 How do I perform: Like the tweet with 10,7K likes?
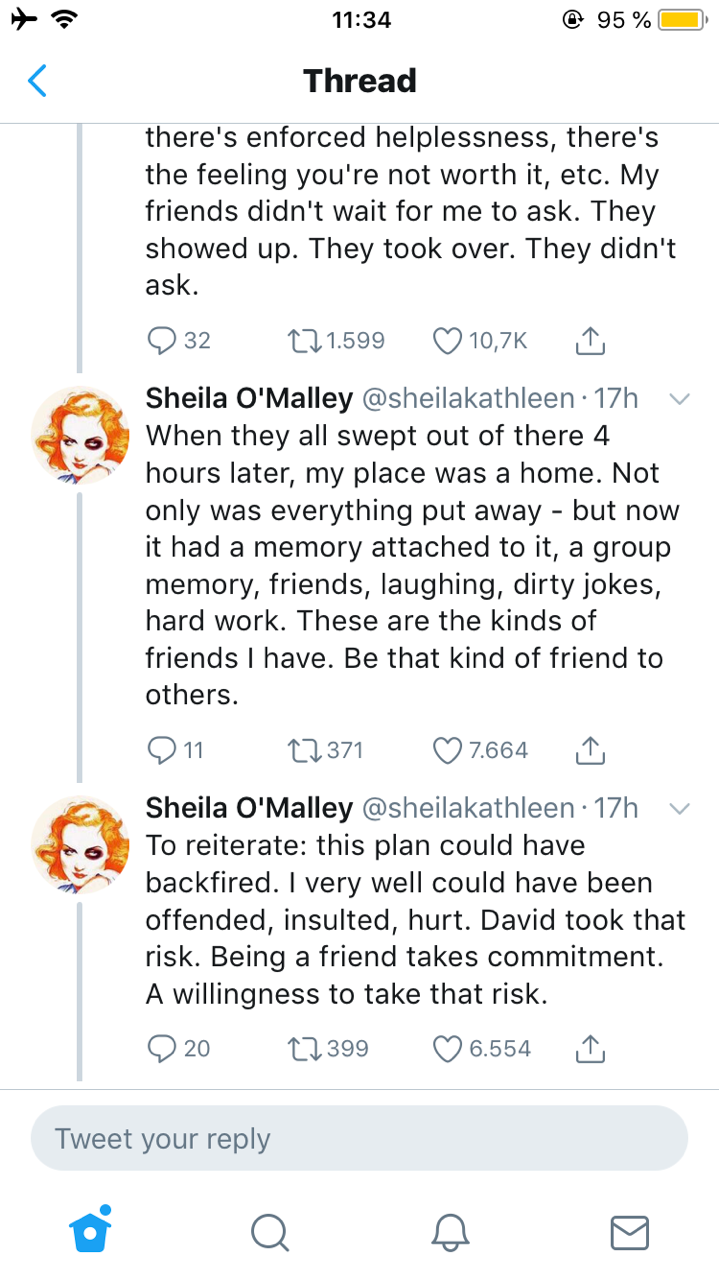click(450, 340)
